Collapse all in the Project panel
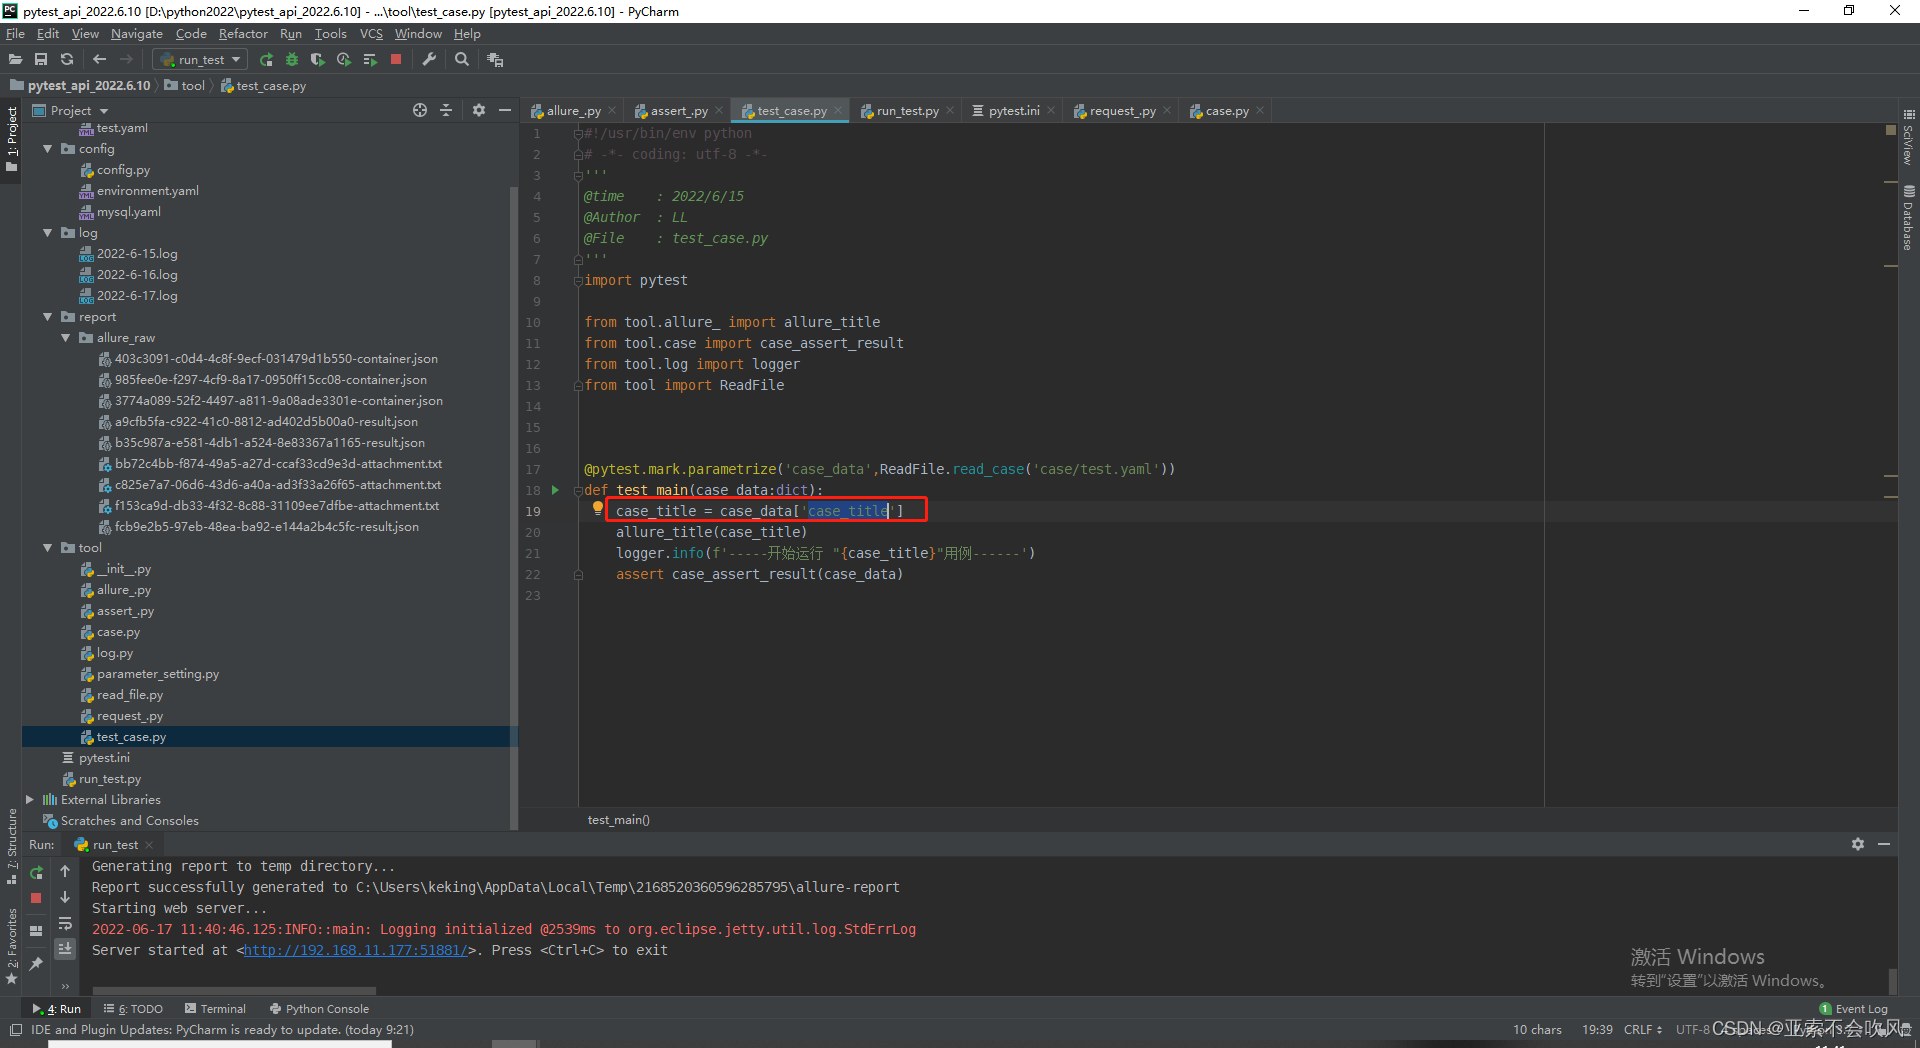The width and height of the screenshot is (1920, 1048). tap(446, 110)
